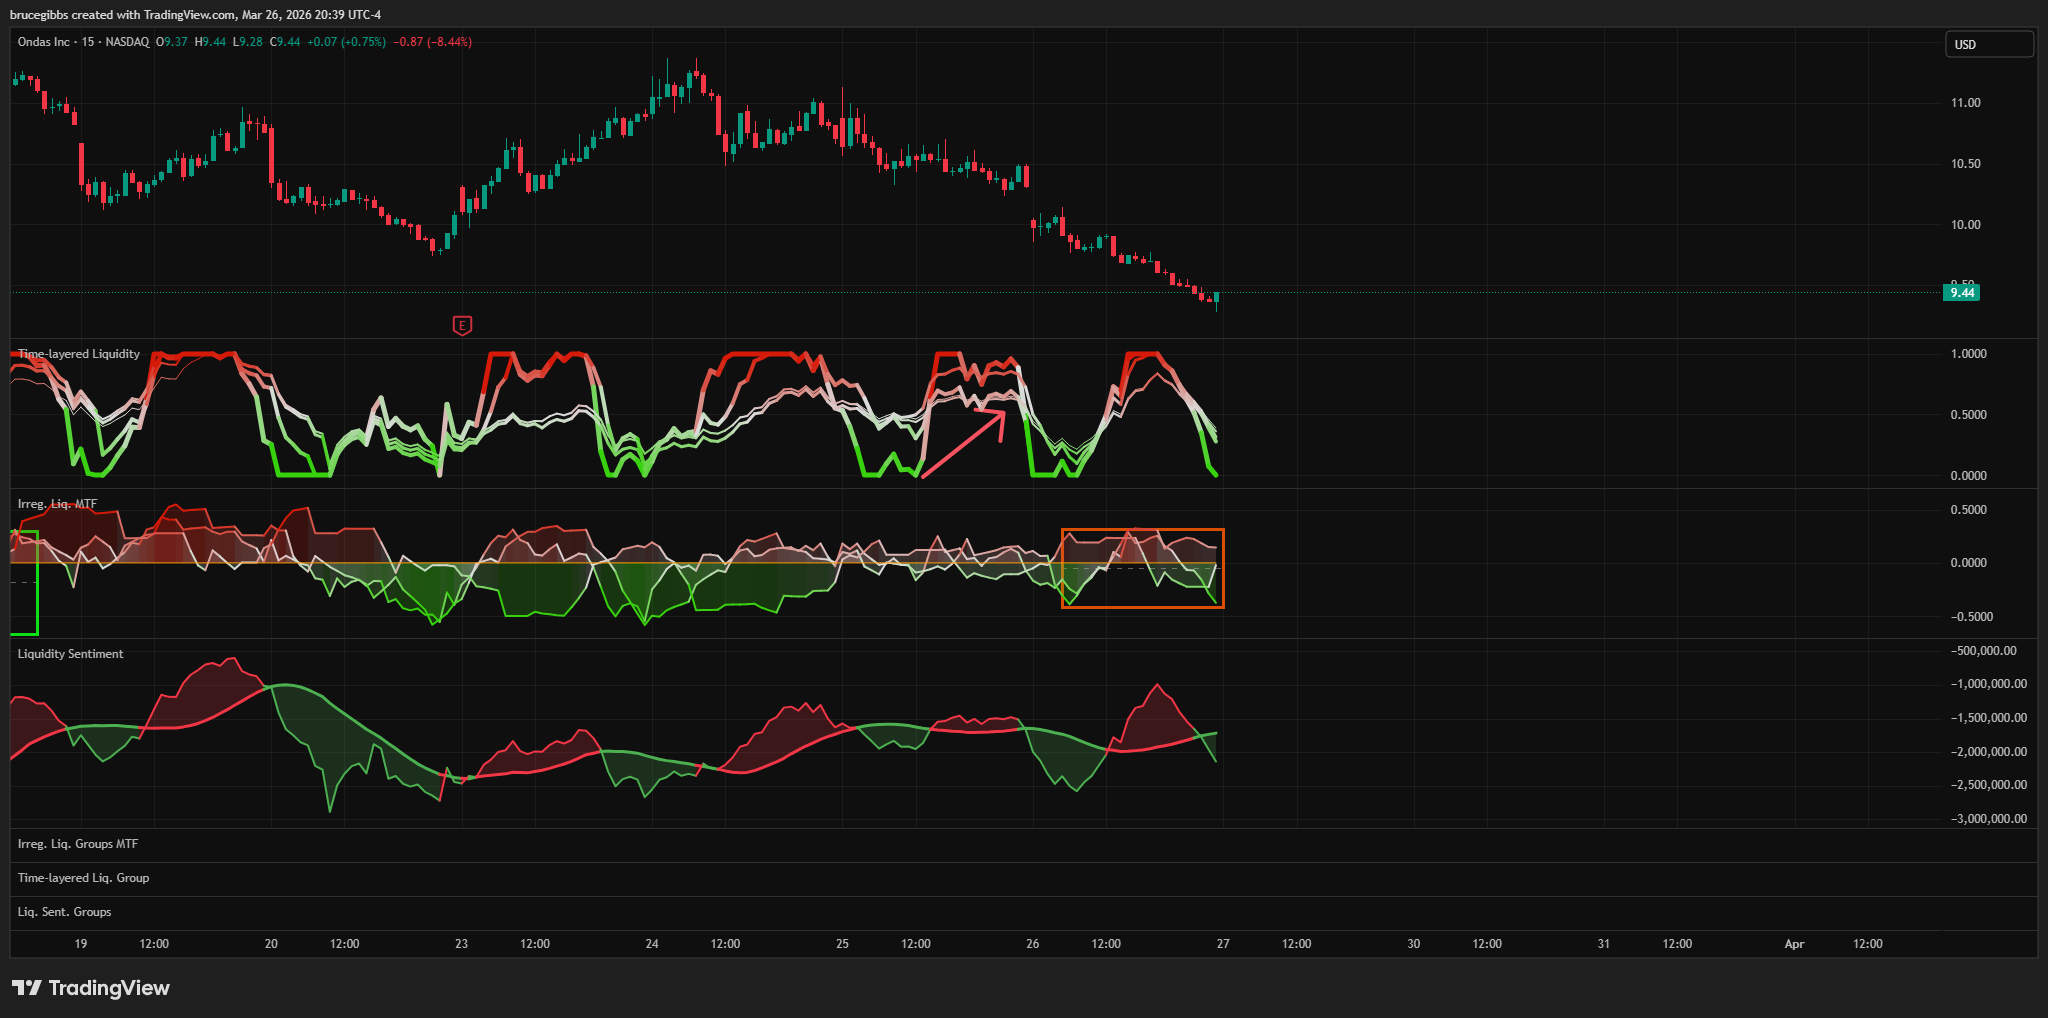Click the 11.00 price axis label
Viewport: 2048px width, 1018px height.
point(1965,103)
